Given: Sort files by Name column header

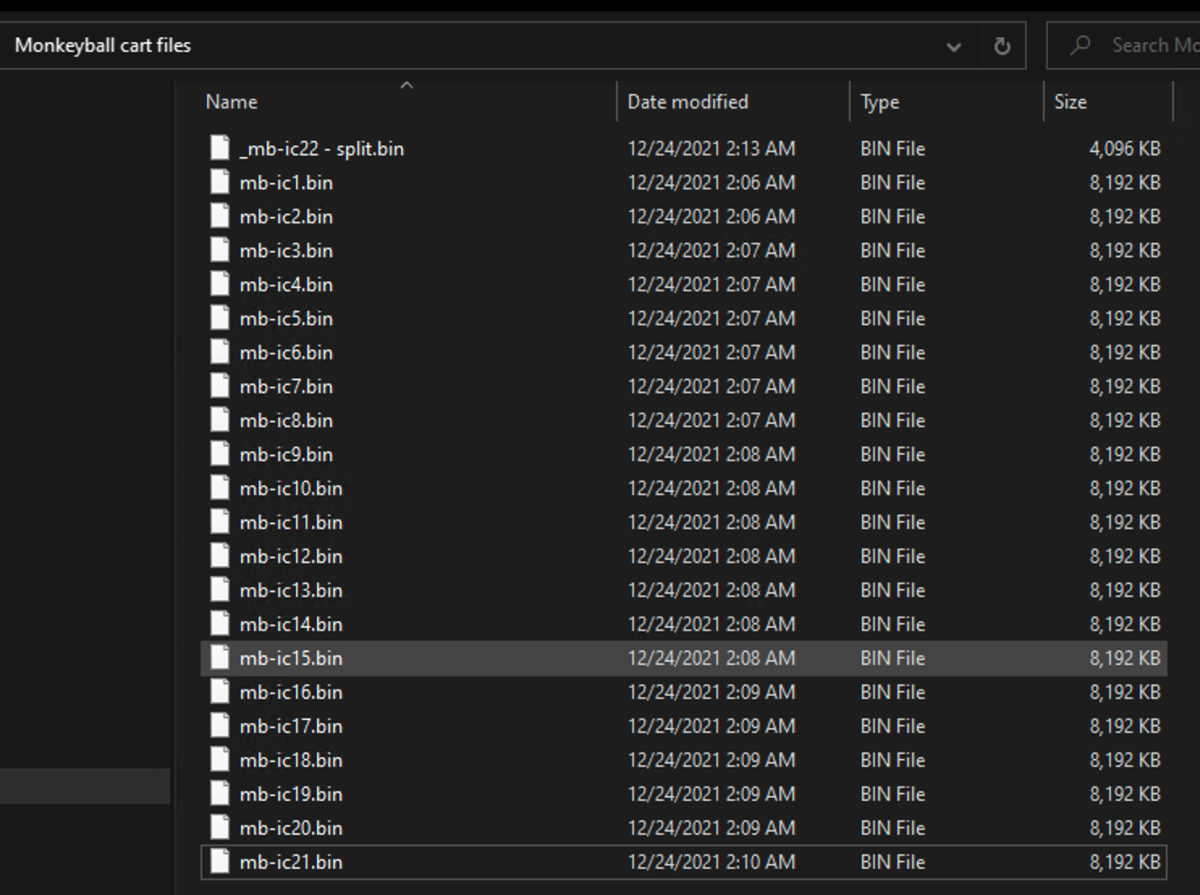Looking at the screenshot, I should (x=231, y=102).
